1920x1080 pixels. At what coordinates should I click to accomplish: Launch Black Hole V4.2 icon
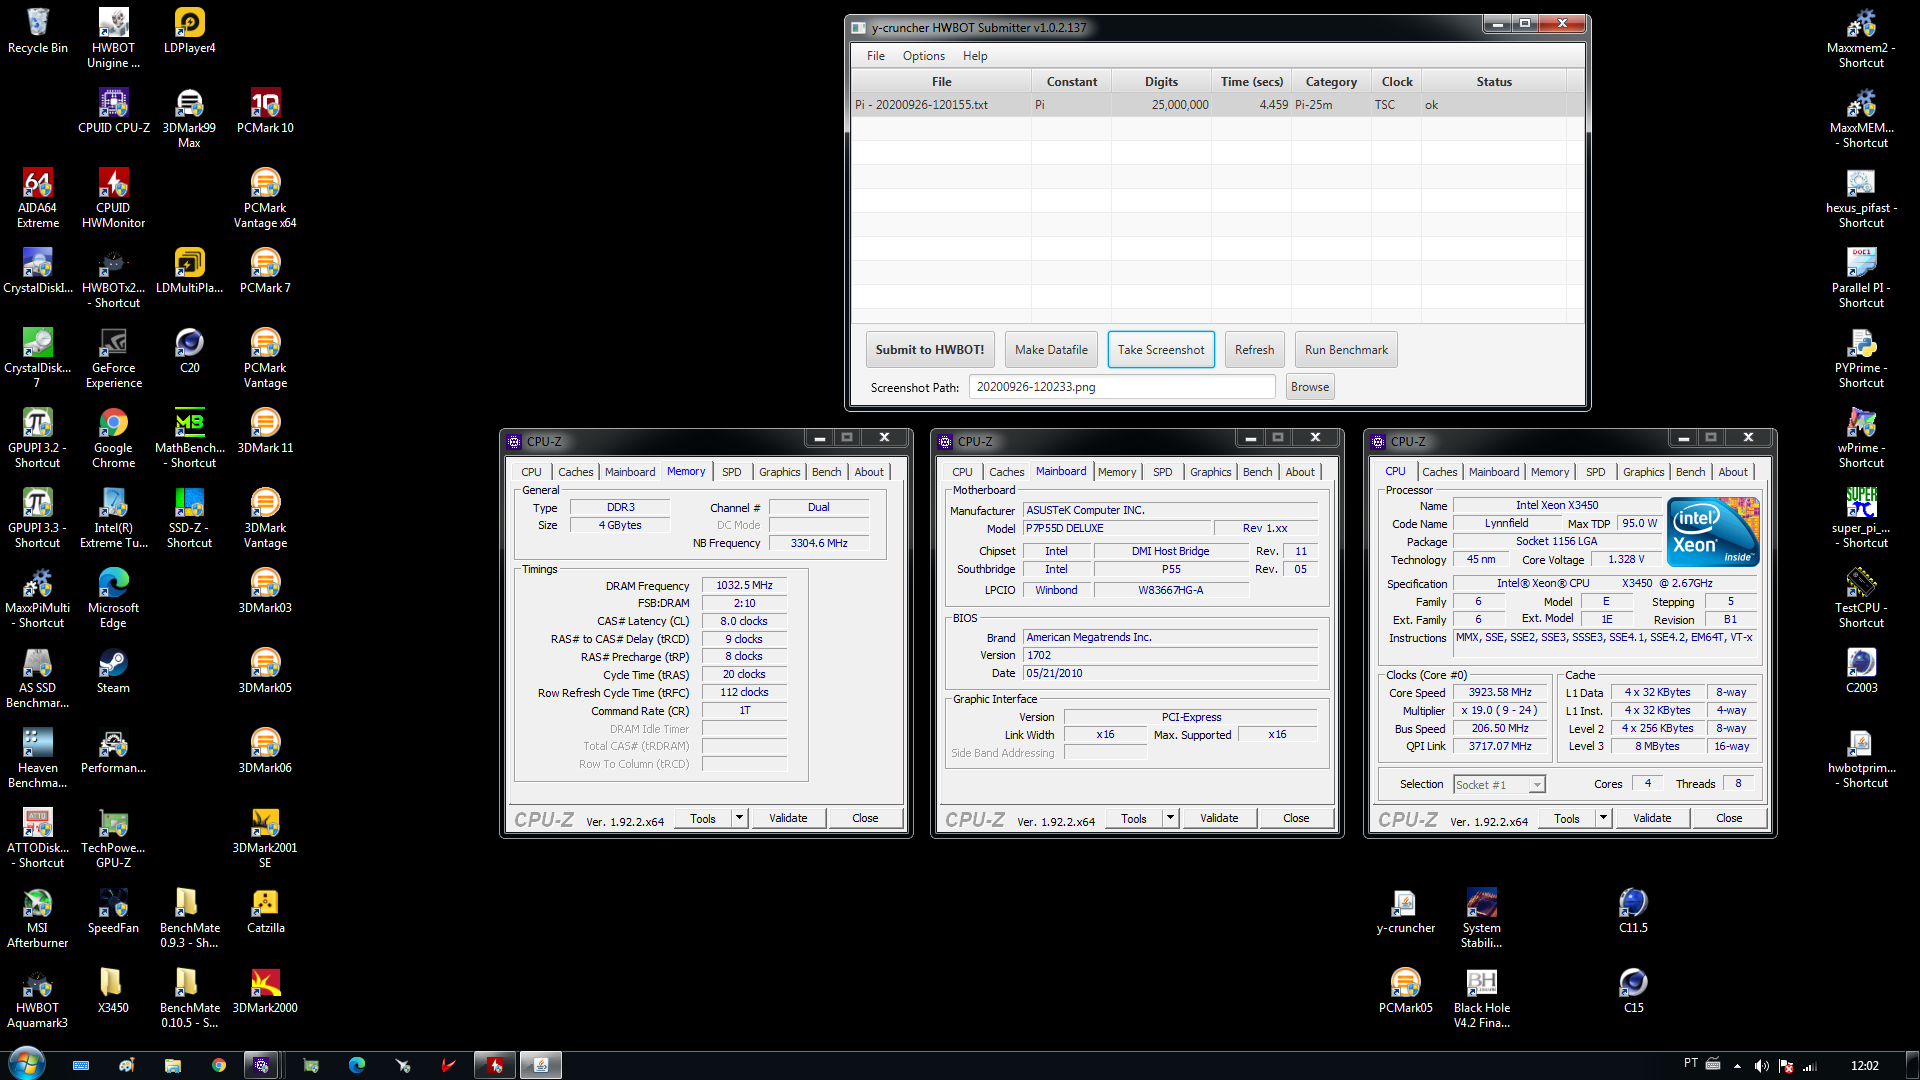1482,998
